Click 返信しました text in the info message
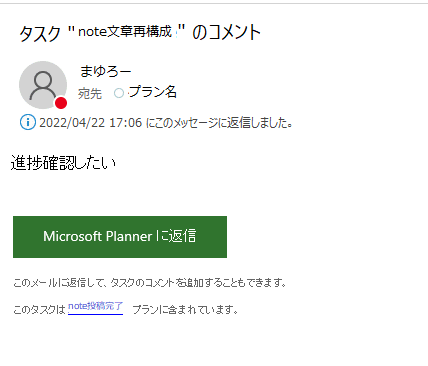 point(260,123)
